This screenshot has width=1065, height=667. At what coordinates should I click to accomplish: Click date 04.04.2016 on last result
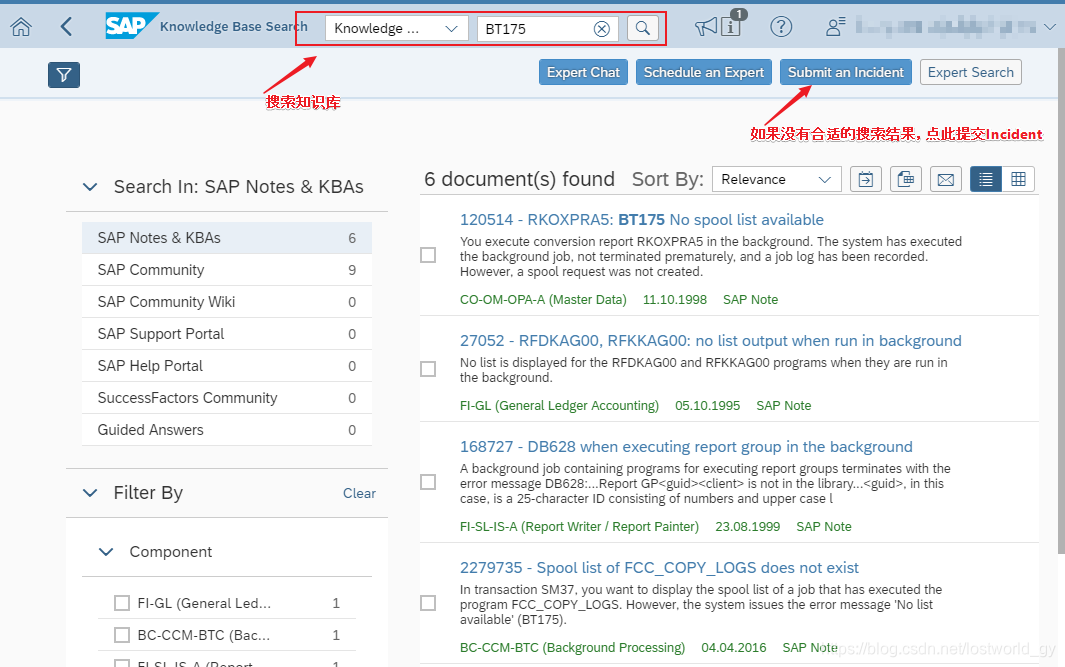(734, 647)
